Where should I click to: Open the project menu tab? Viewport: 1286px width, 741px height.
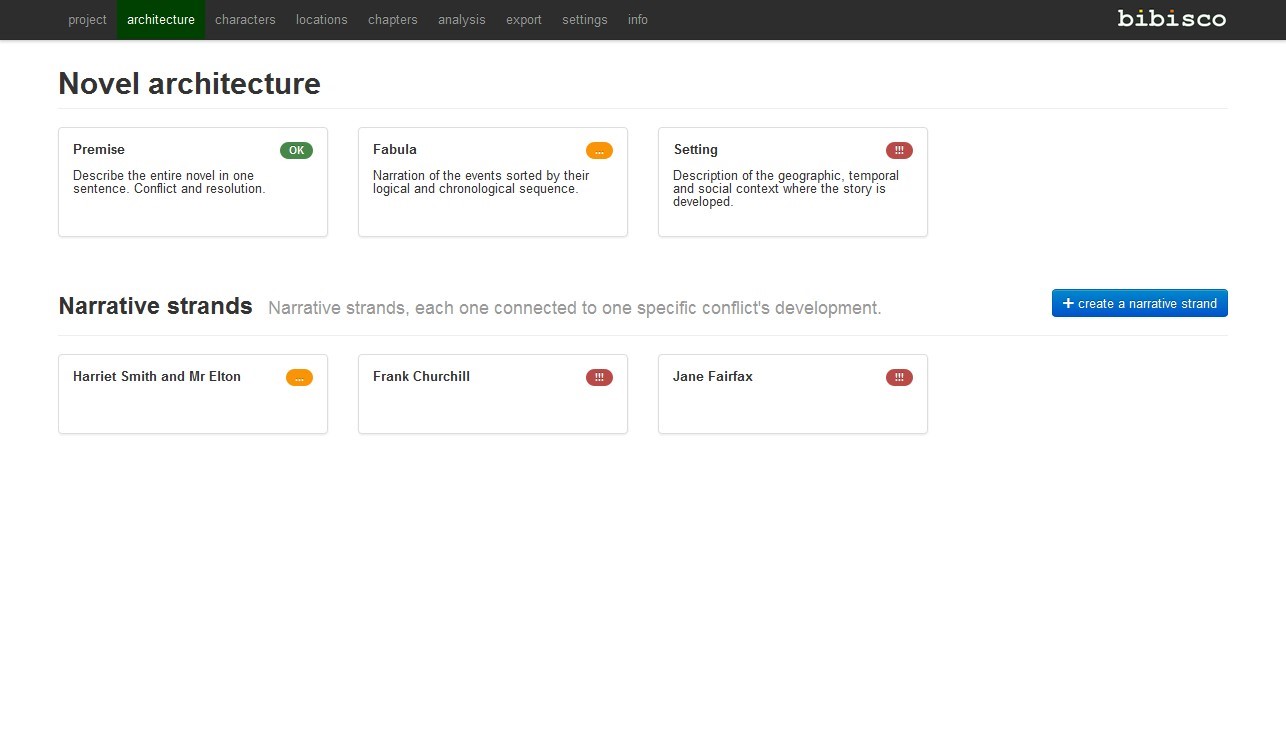87,20
